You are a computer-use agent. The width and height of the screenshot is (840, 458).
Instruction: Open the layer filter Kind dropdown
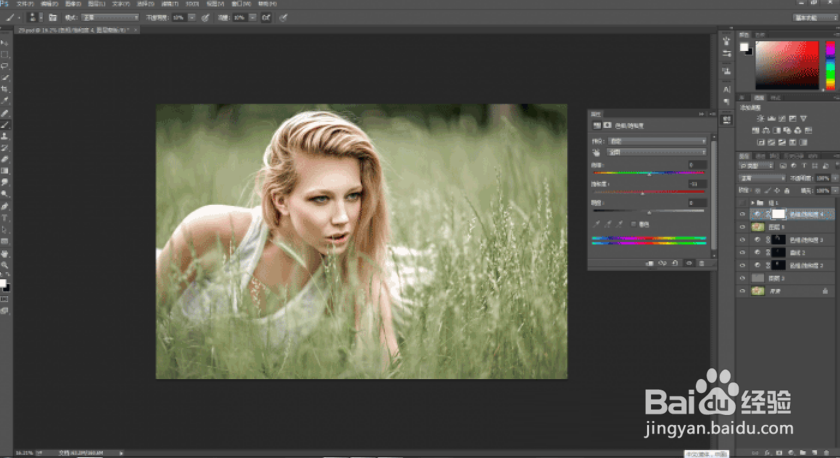coord(757,166)
